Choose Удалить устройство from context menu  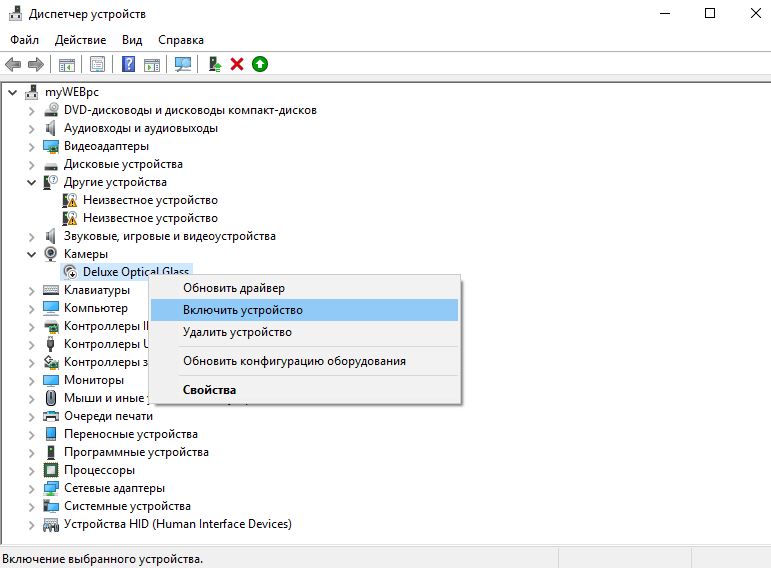pos(304,332)
